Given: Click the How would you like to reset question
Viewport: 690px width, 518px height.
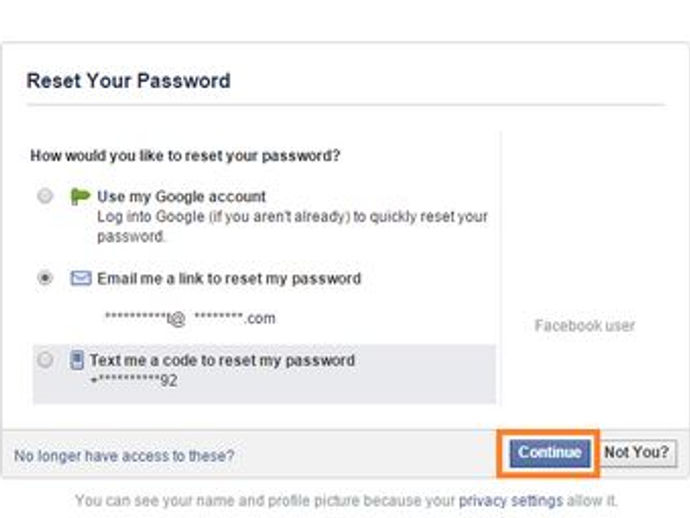Looking at the screenshot, I should point(185,156).
